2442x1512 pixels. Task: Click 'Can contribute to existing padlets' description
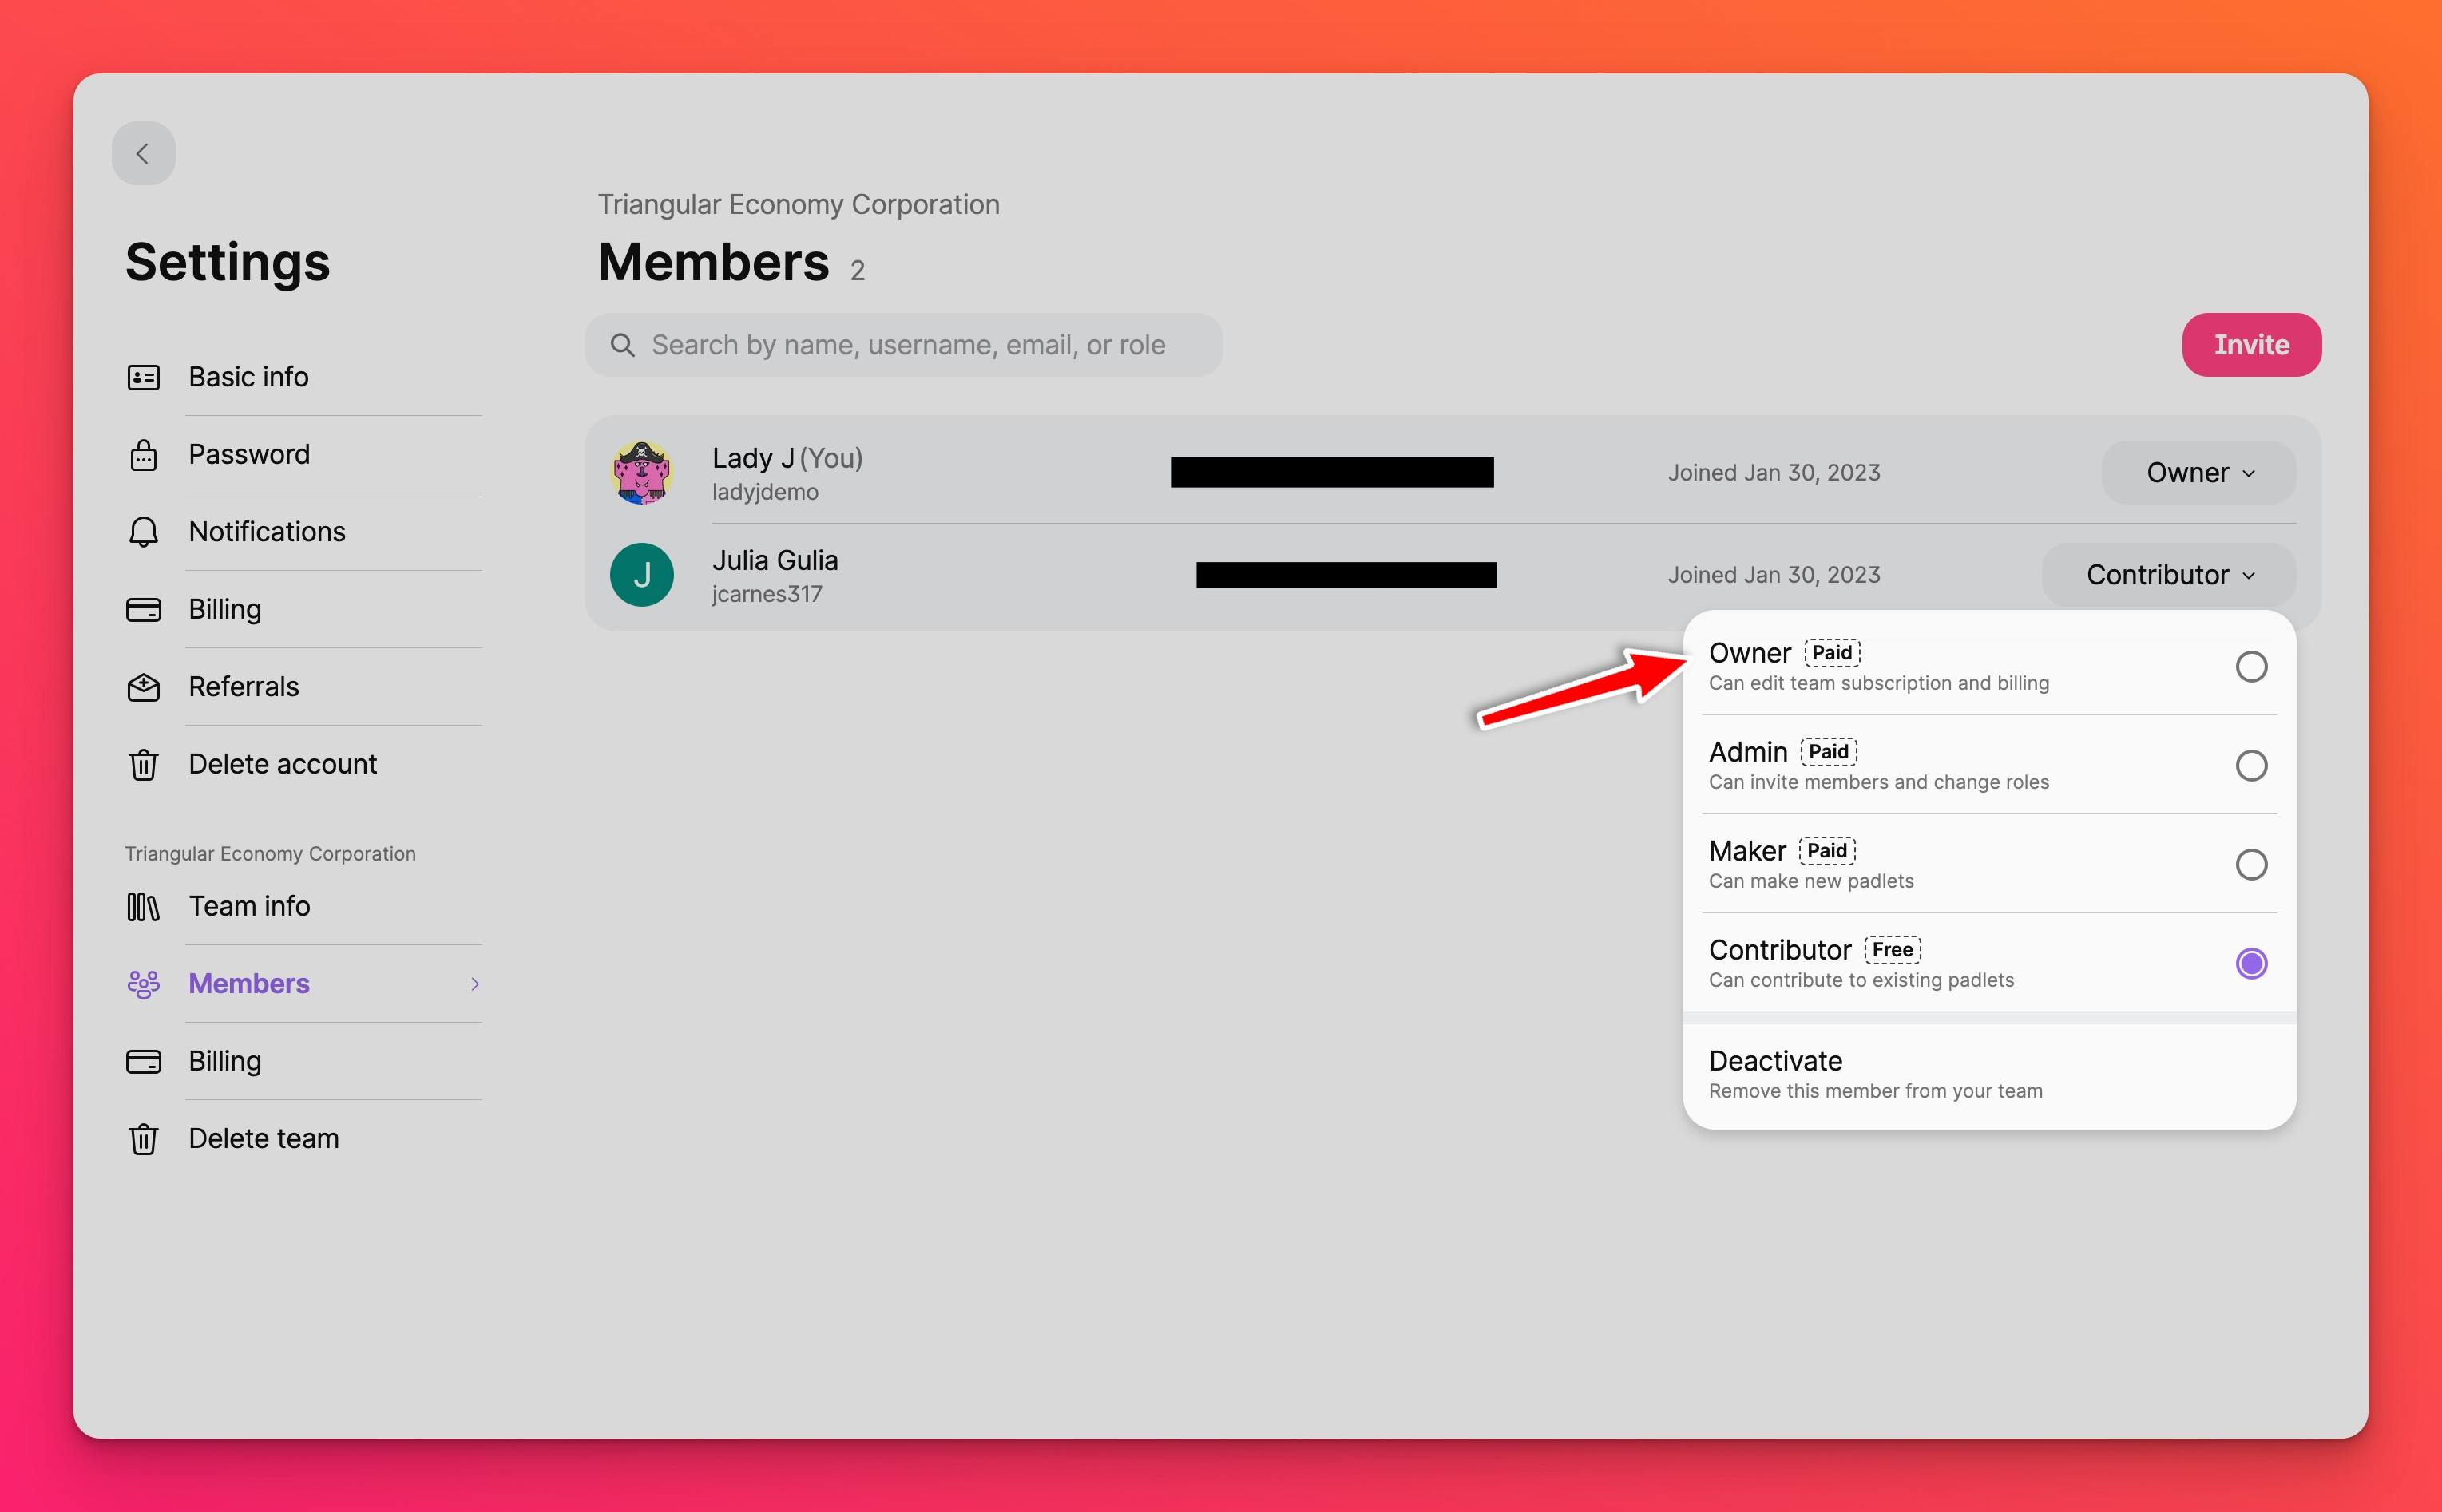[x=1861, y=980]
